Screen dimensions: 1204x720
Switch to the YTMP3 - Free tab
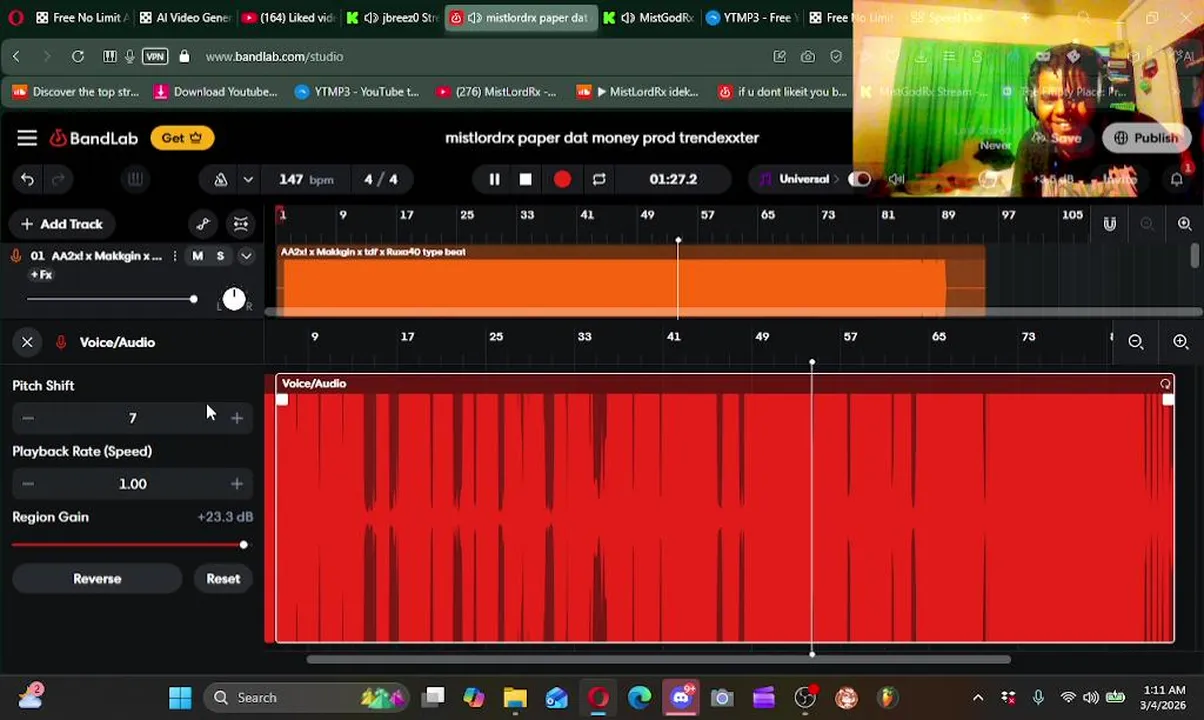coord(750,18)
